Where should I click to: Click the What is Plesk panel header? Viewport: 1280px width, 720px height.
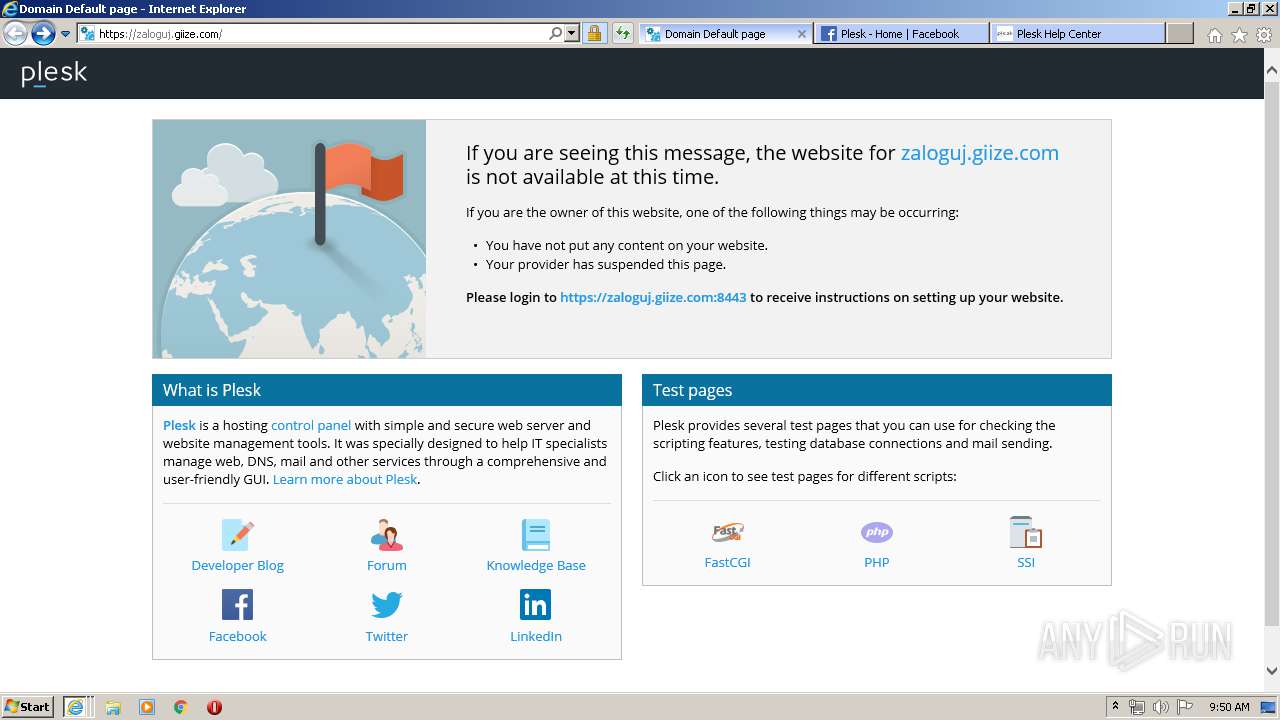point(386,390)
